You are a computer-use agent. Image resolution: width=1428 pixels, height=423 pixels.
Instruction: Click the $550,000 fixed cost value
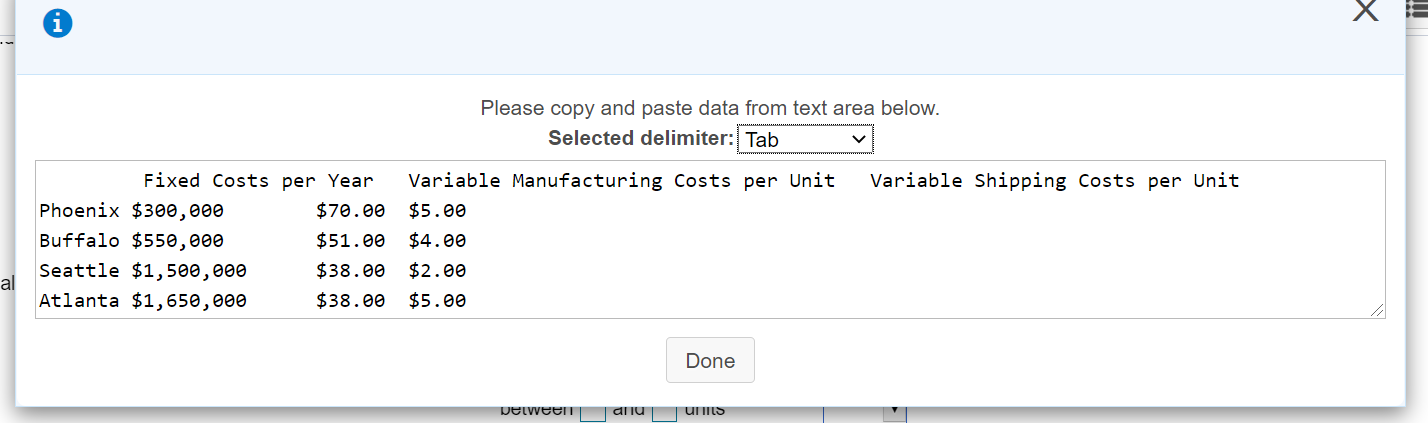tap(178, 241)
